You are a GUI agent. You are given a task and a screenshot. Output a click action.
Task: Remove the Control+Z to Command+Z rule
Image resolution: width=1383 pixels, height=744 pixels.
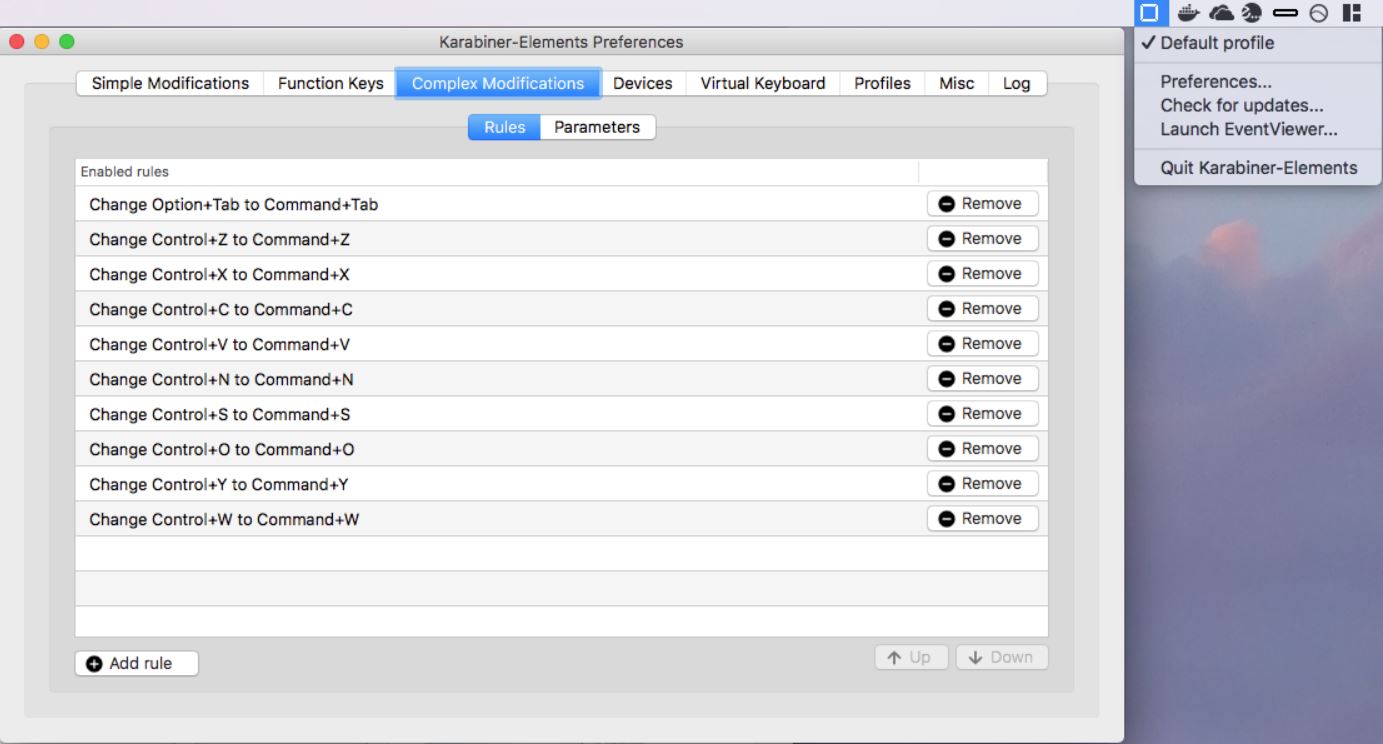pos(982,239)
